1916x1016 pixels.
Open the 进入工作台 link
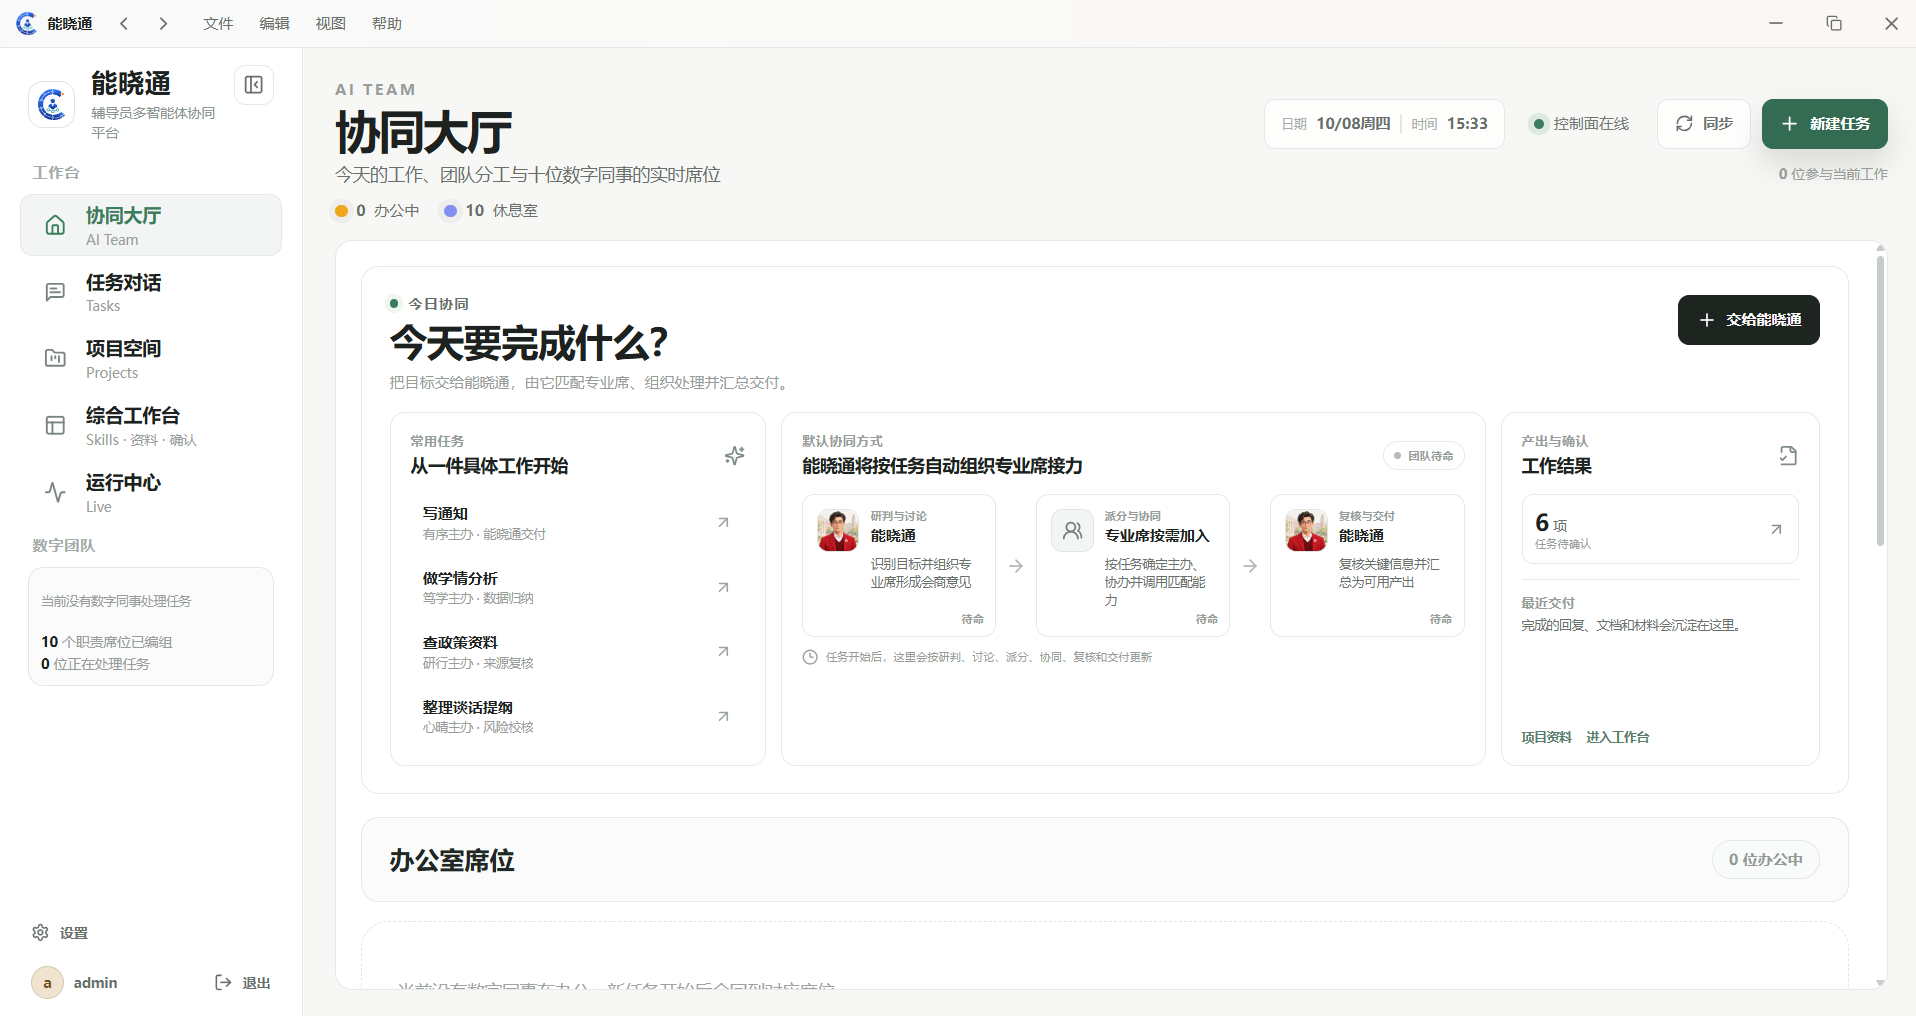click(x=1617, y=737)
